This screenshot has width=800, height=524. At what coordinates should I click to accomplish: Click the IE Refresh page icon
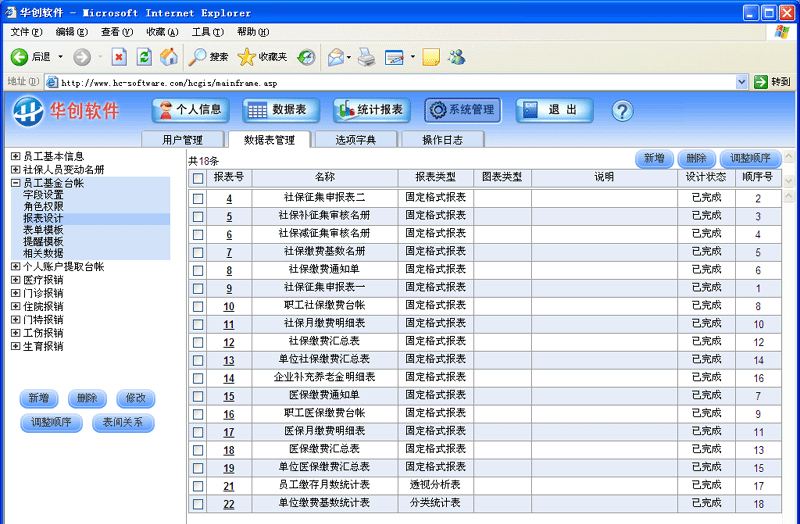click(x=144, y=57)
